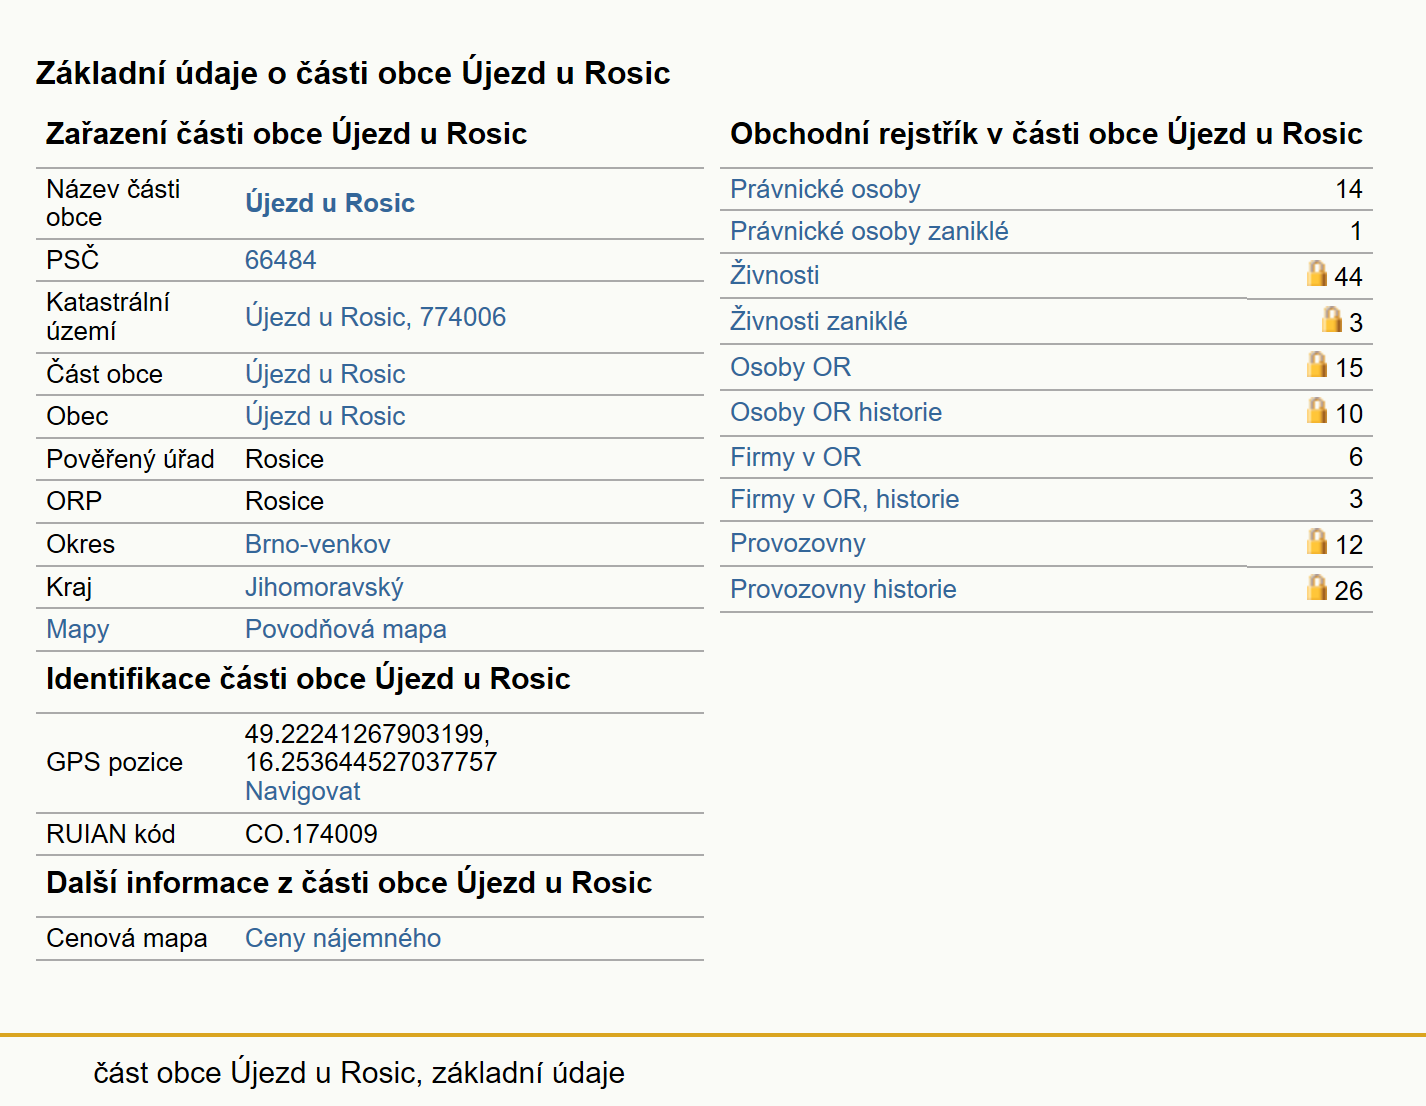1426x1106 pixels.
Task: Click the Mapy link
Action: coord(77,629)
